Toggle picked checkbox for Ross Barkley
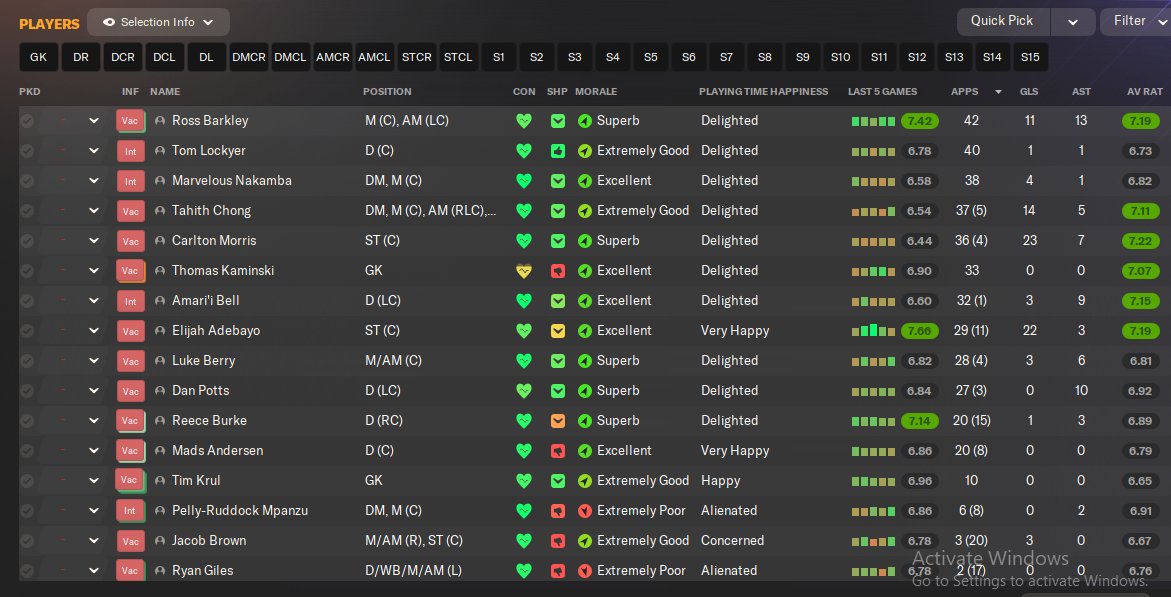The height and width of the screenshot is (597, 1171). click(27, 121)
